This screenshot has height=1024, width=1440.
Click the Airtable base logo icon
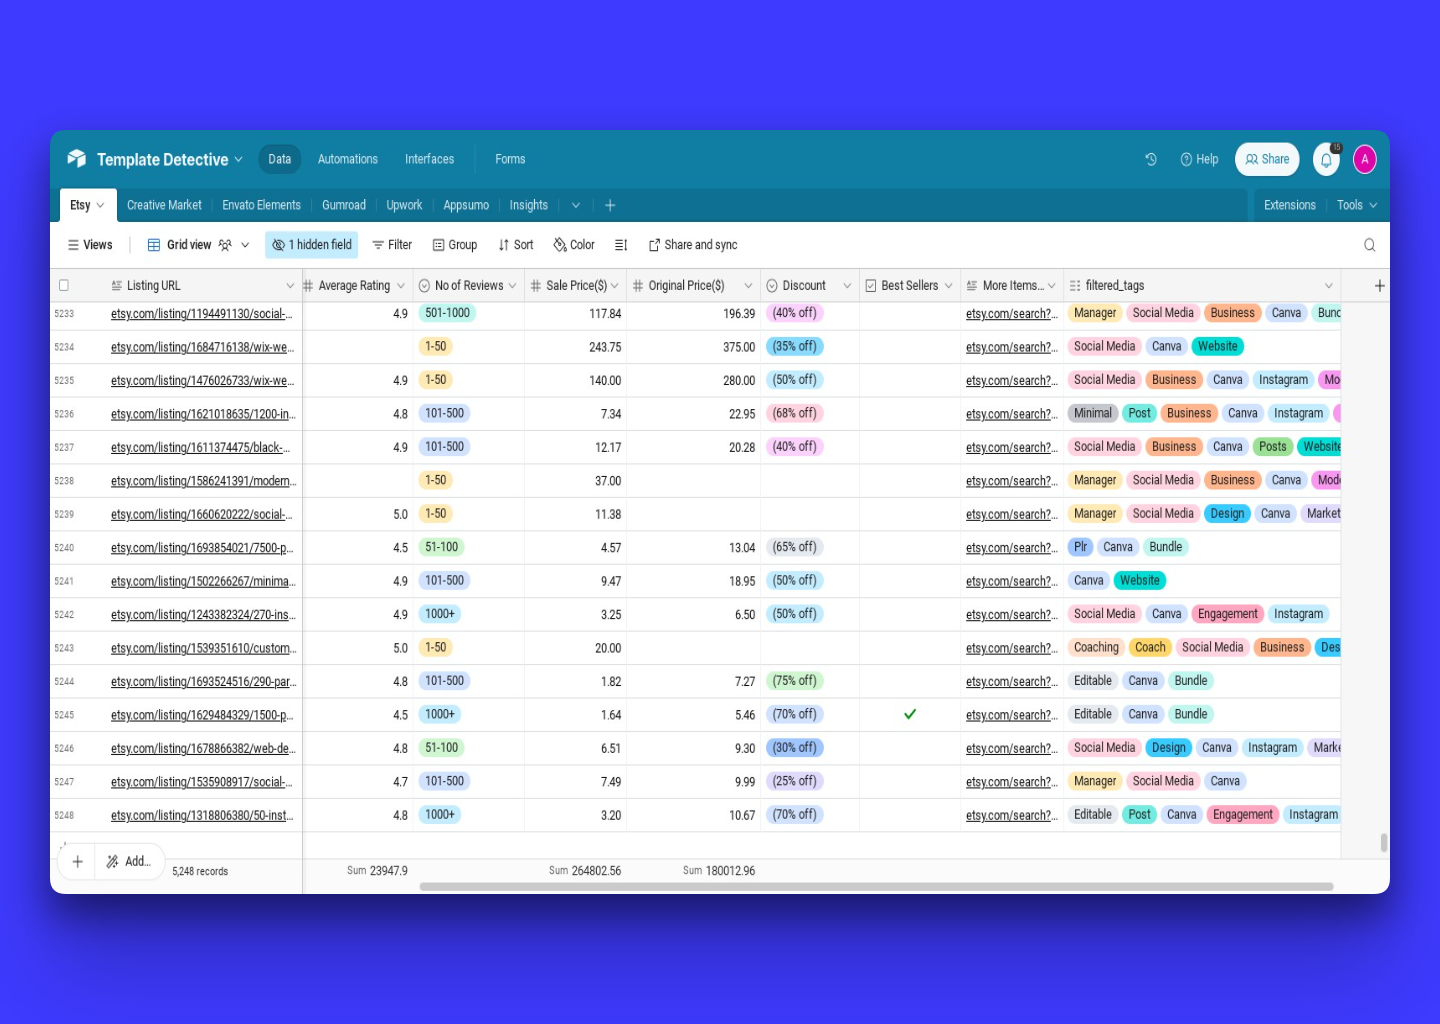coord(77,159)
